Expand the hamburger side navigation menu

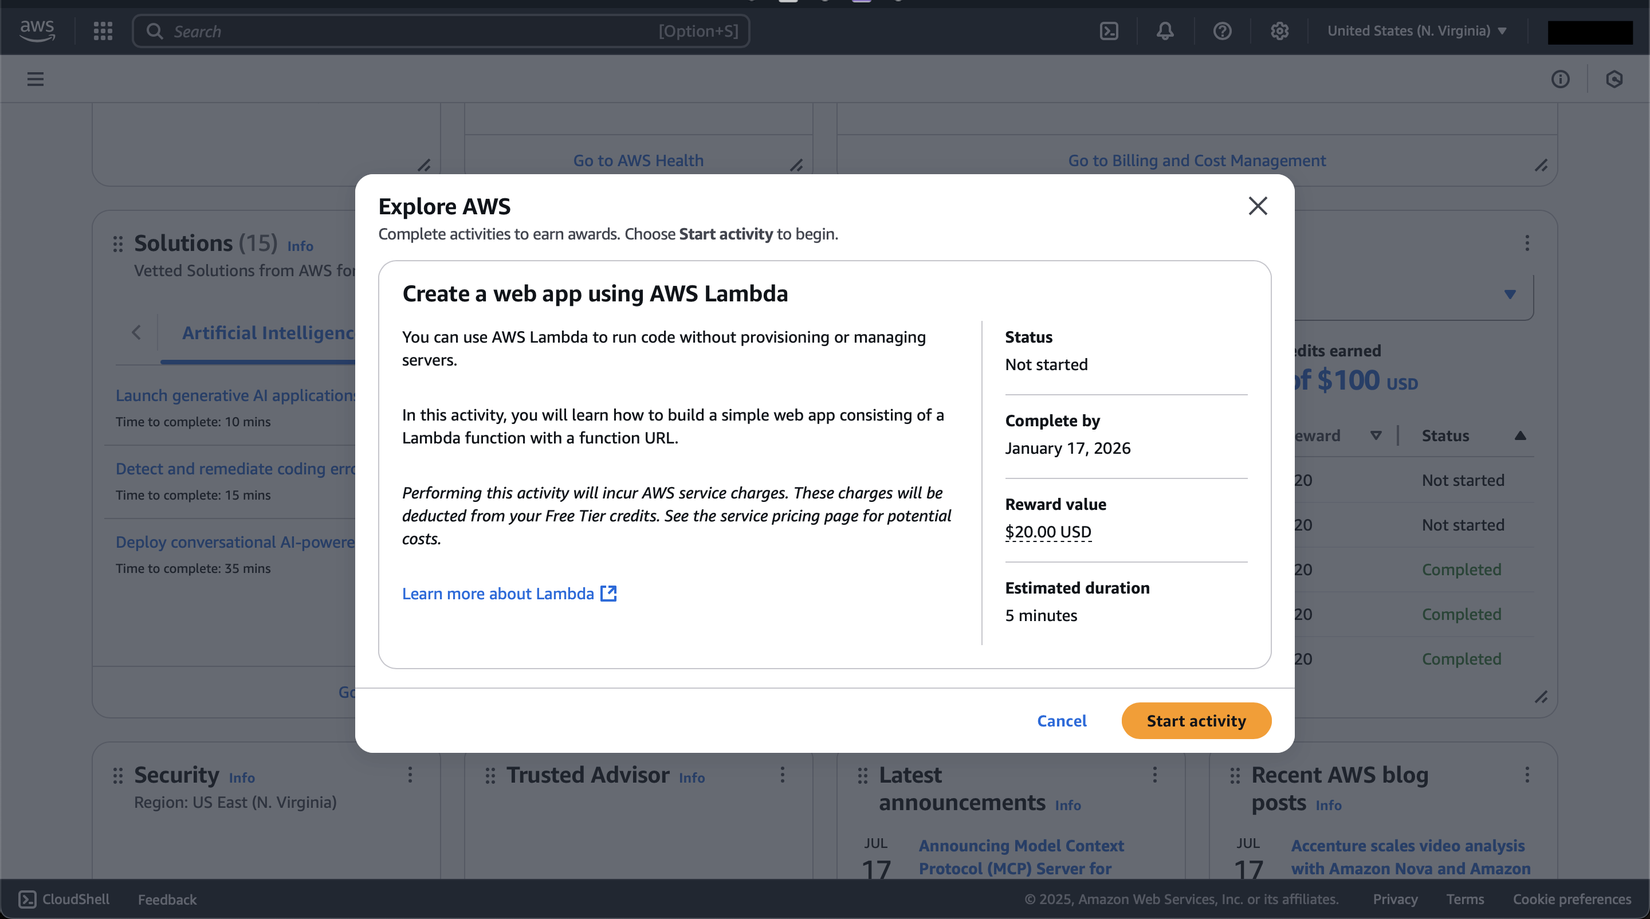(x=35, y=79)
